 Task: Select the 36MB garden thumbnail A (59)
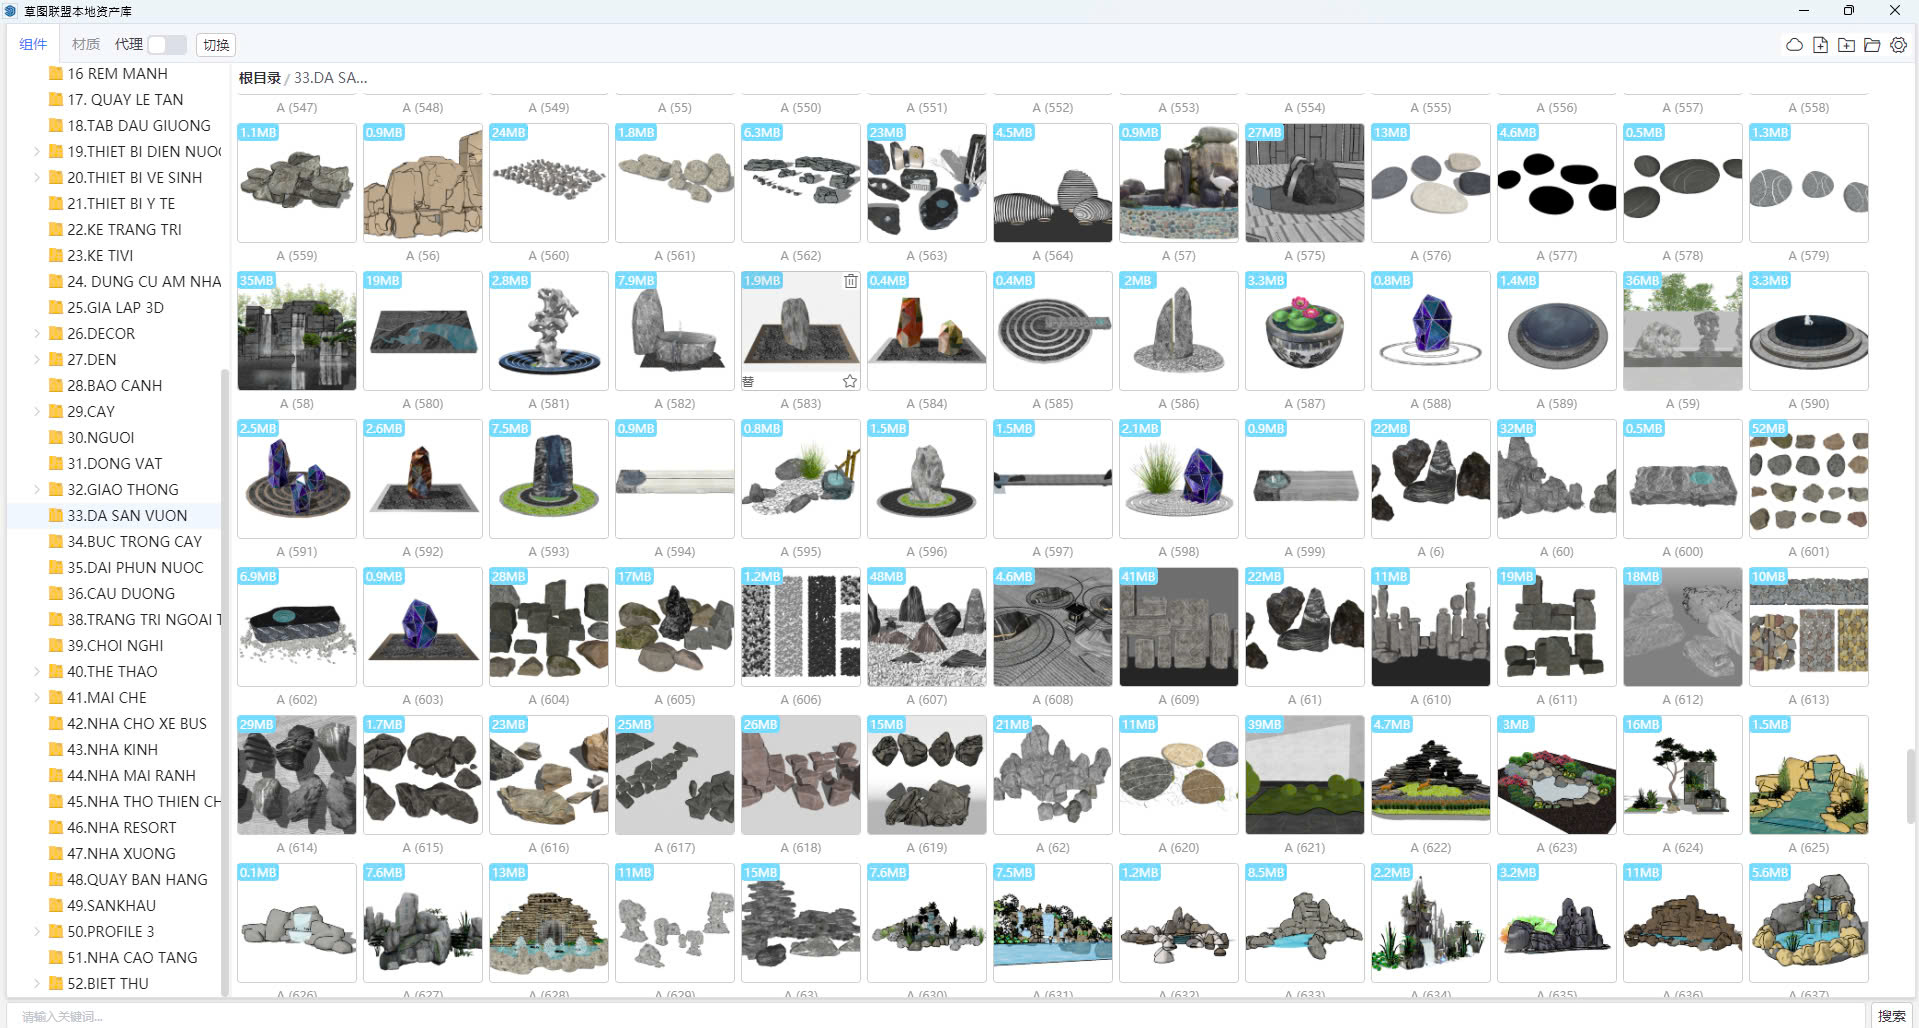point(1682,331)
